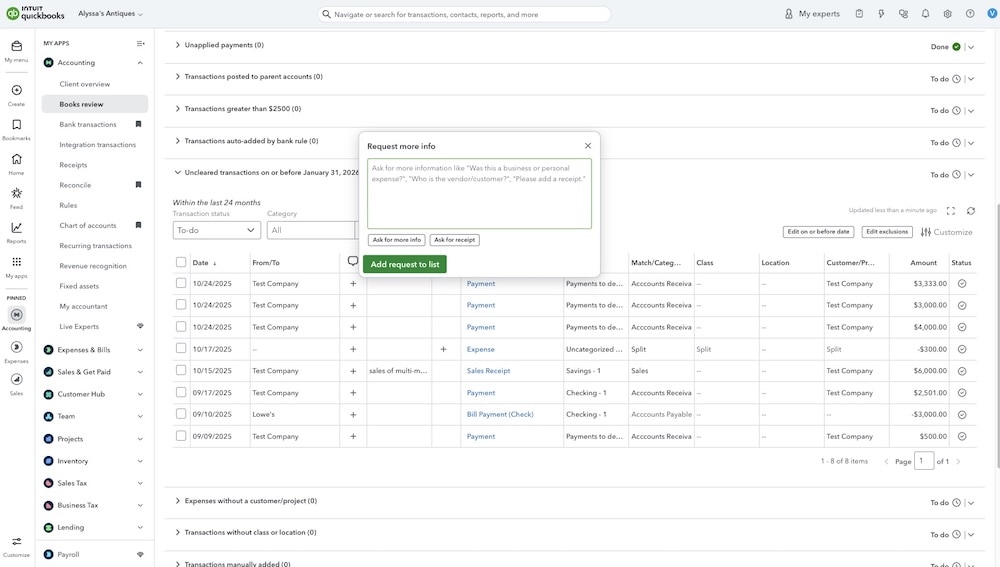Select pinned Sales icon in rail
Image resolution: width=1000 pixels, height=567 pixels.
click(17, 379)
